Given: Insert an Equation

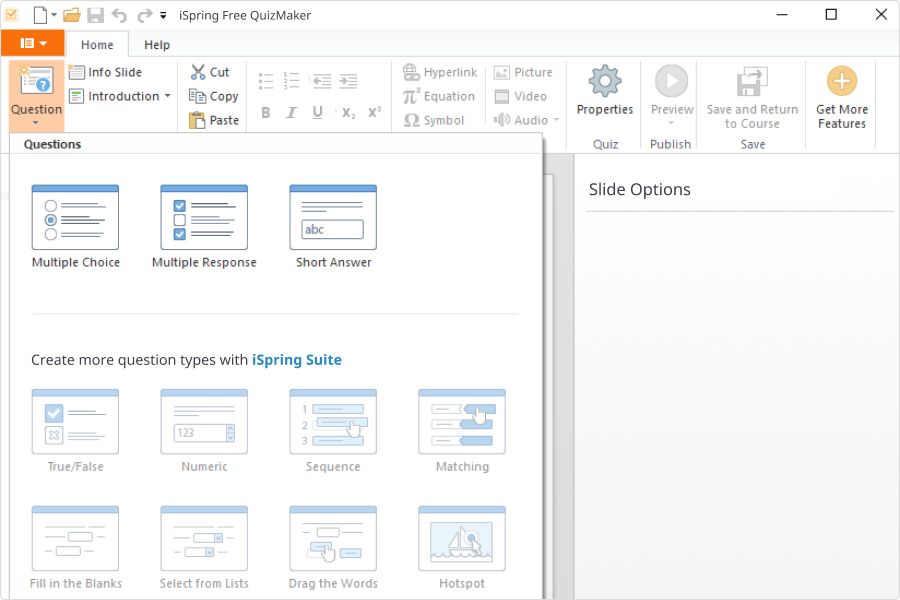Looking at the screenshot, I should (440, 96).
